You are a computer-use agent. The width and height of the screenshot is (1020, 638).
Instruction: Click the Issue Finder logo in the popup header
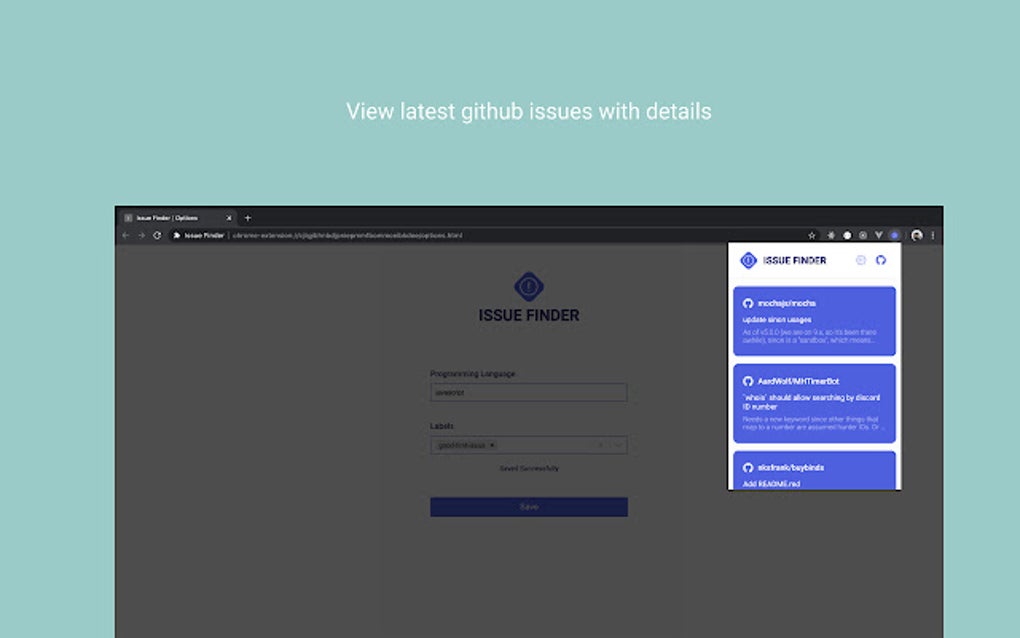749,260
